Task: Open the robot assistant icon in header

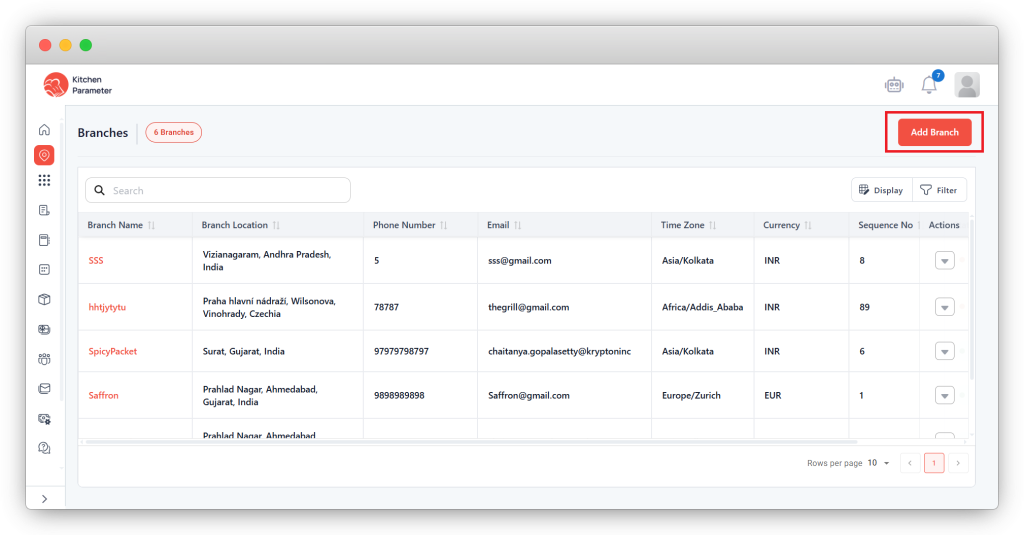Action: 894,85
